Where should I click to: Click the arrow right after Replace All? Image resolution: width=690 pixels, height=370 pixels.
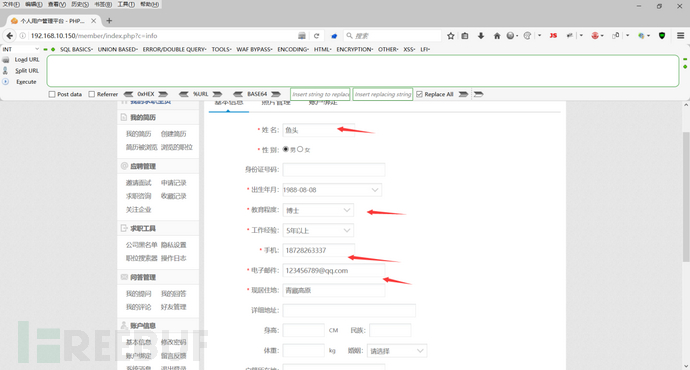pyautogui.click(x=463, y=94)
